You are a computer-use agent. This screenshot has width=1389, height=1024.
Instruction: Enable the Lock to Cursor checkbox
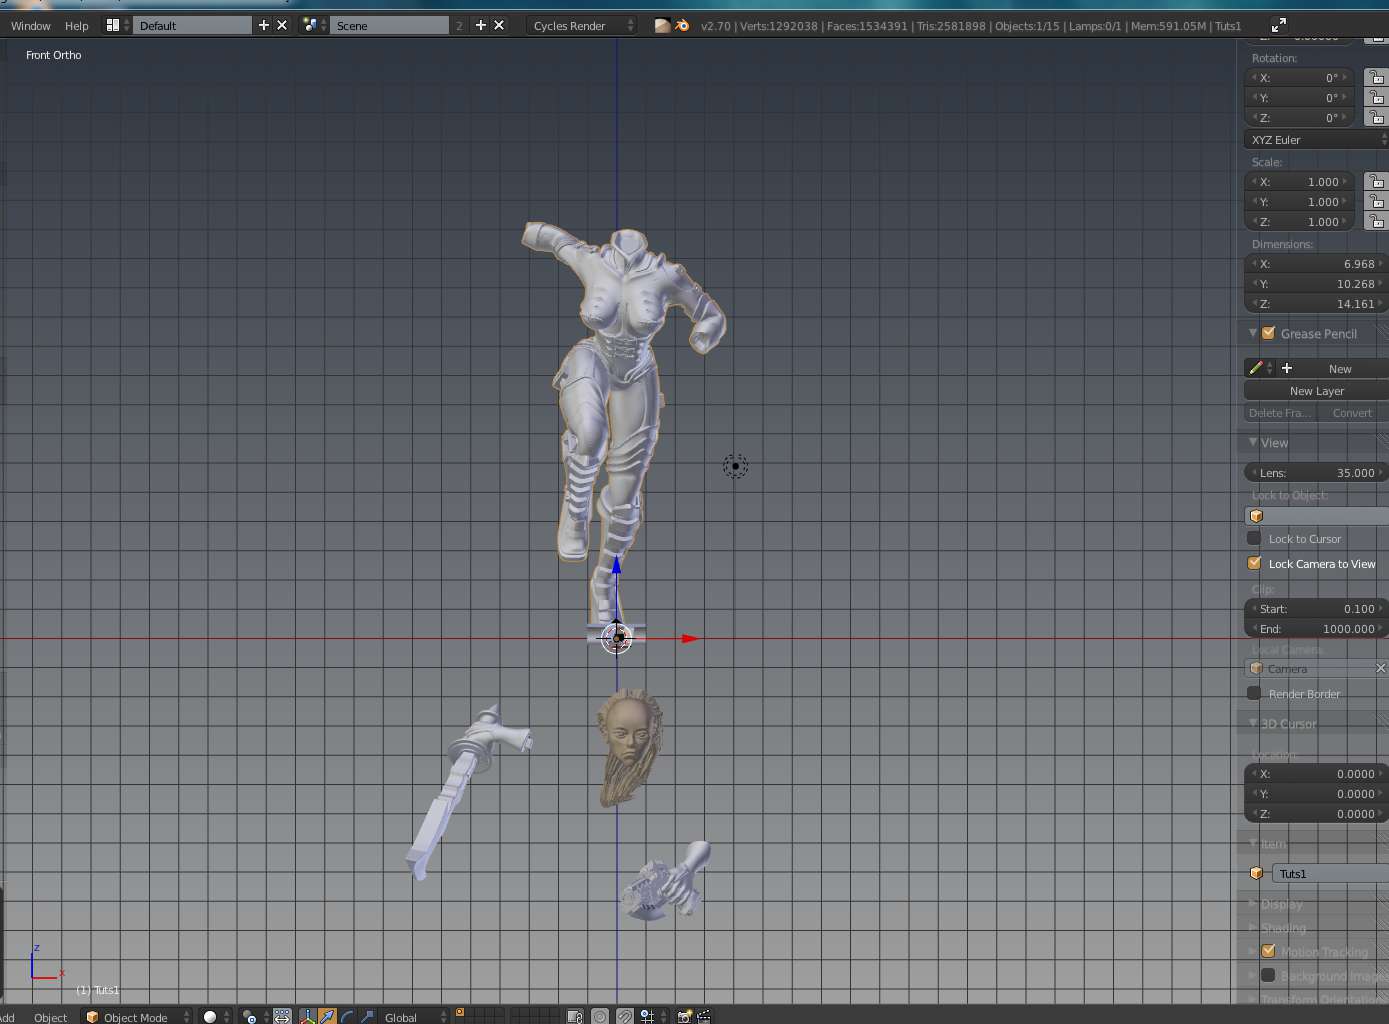pyautogui.click(x=1255, y=539)
